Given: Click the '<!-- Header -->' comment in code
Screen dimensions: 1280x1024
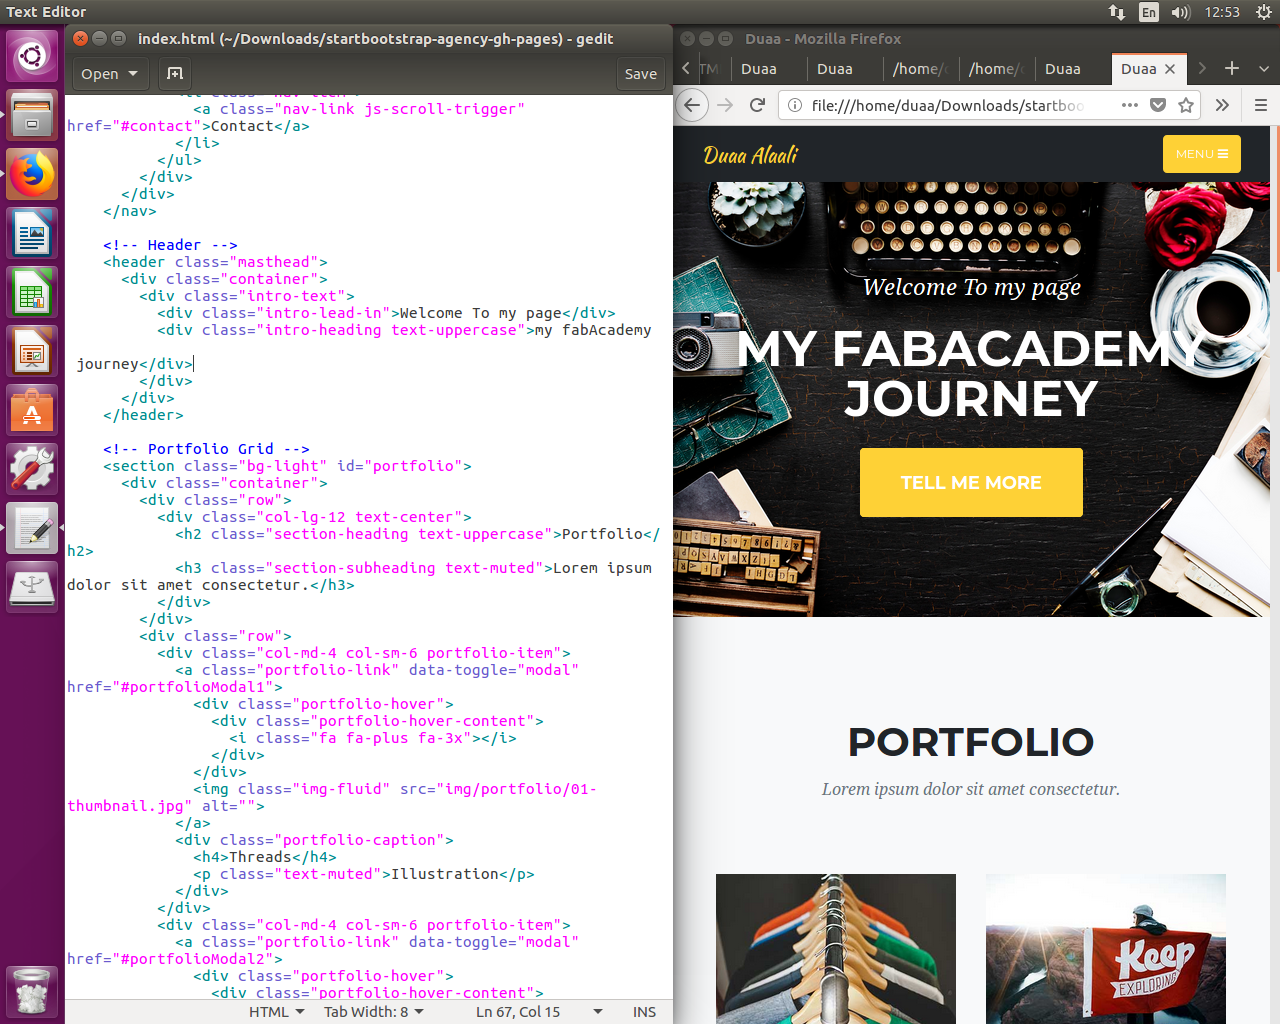Looking at the screenshot, I should [x=170, y=245].
